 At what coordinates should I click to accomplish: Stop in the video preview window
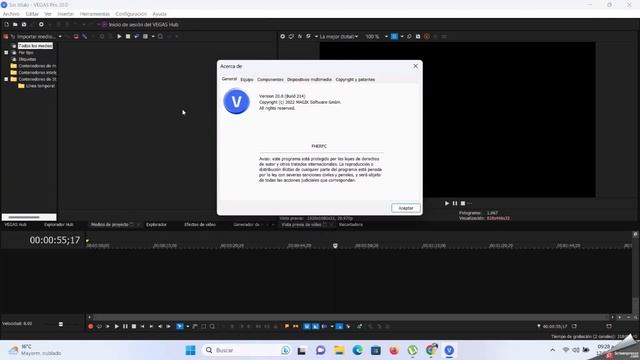(463, 203)
